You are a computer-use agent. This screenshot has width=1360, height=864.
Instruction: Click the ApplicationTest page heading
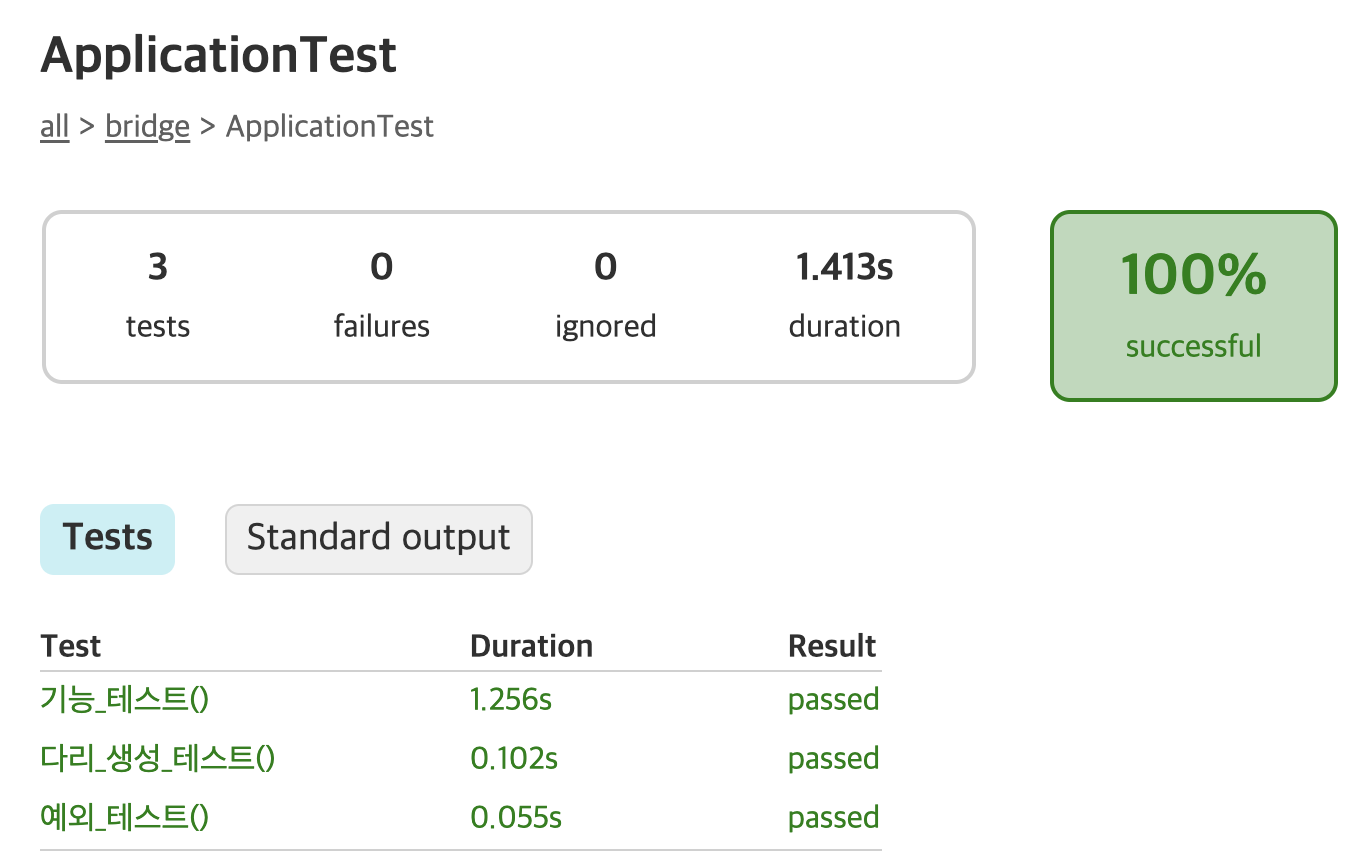[219, 56]
